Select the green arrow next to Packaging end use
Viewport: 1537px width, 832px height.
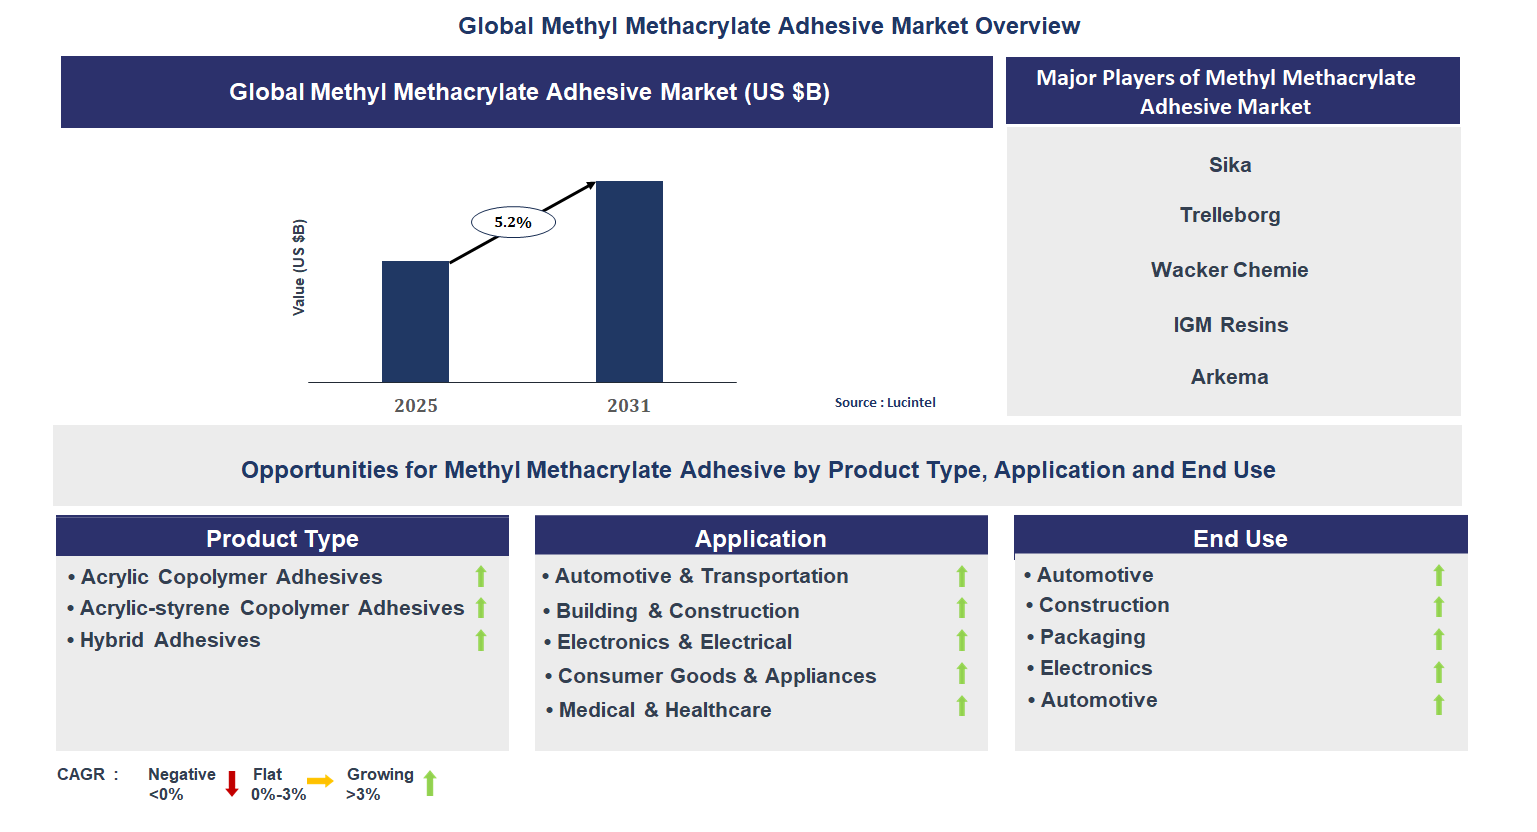coord(1438,637)
